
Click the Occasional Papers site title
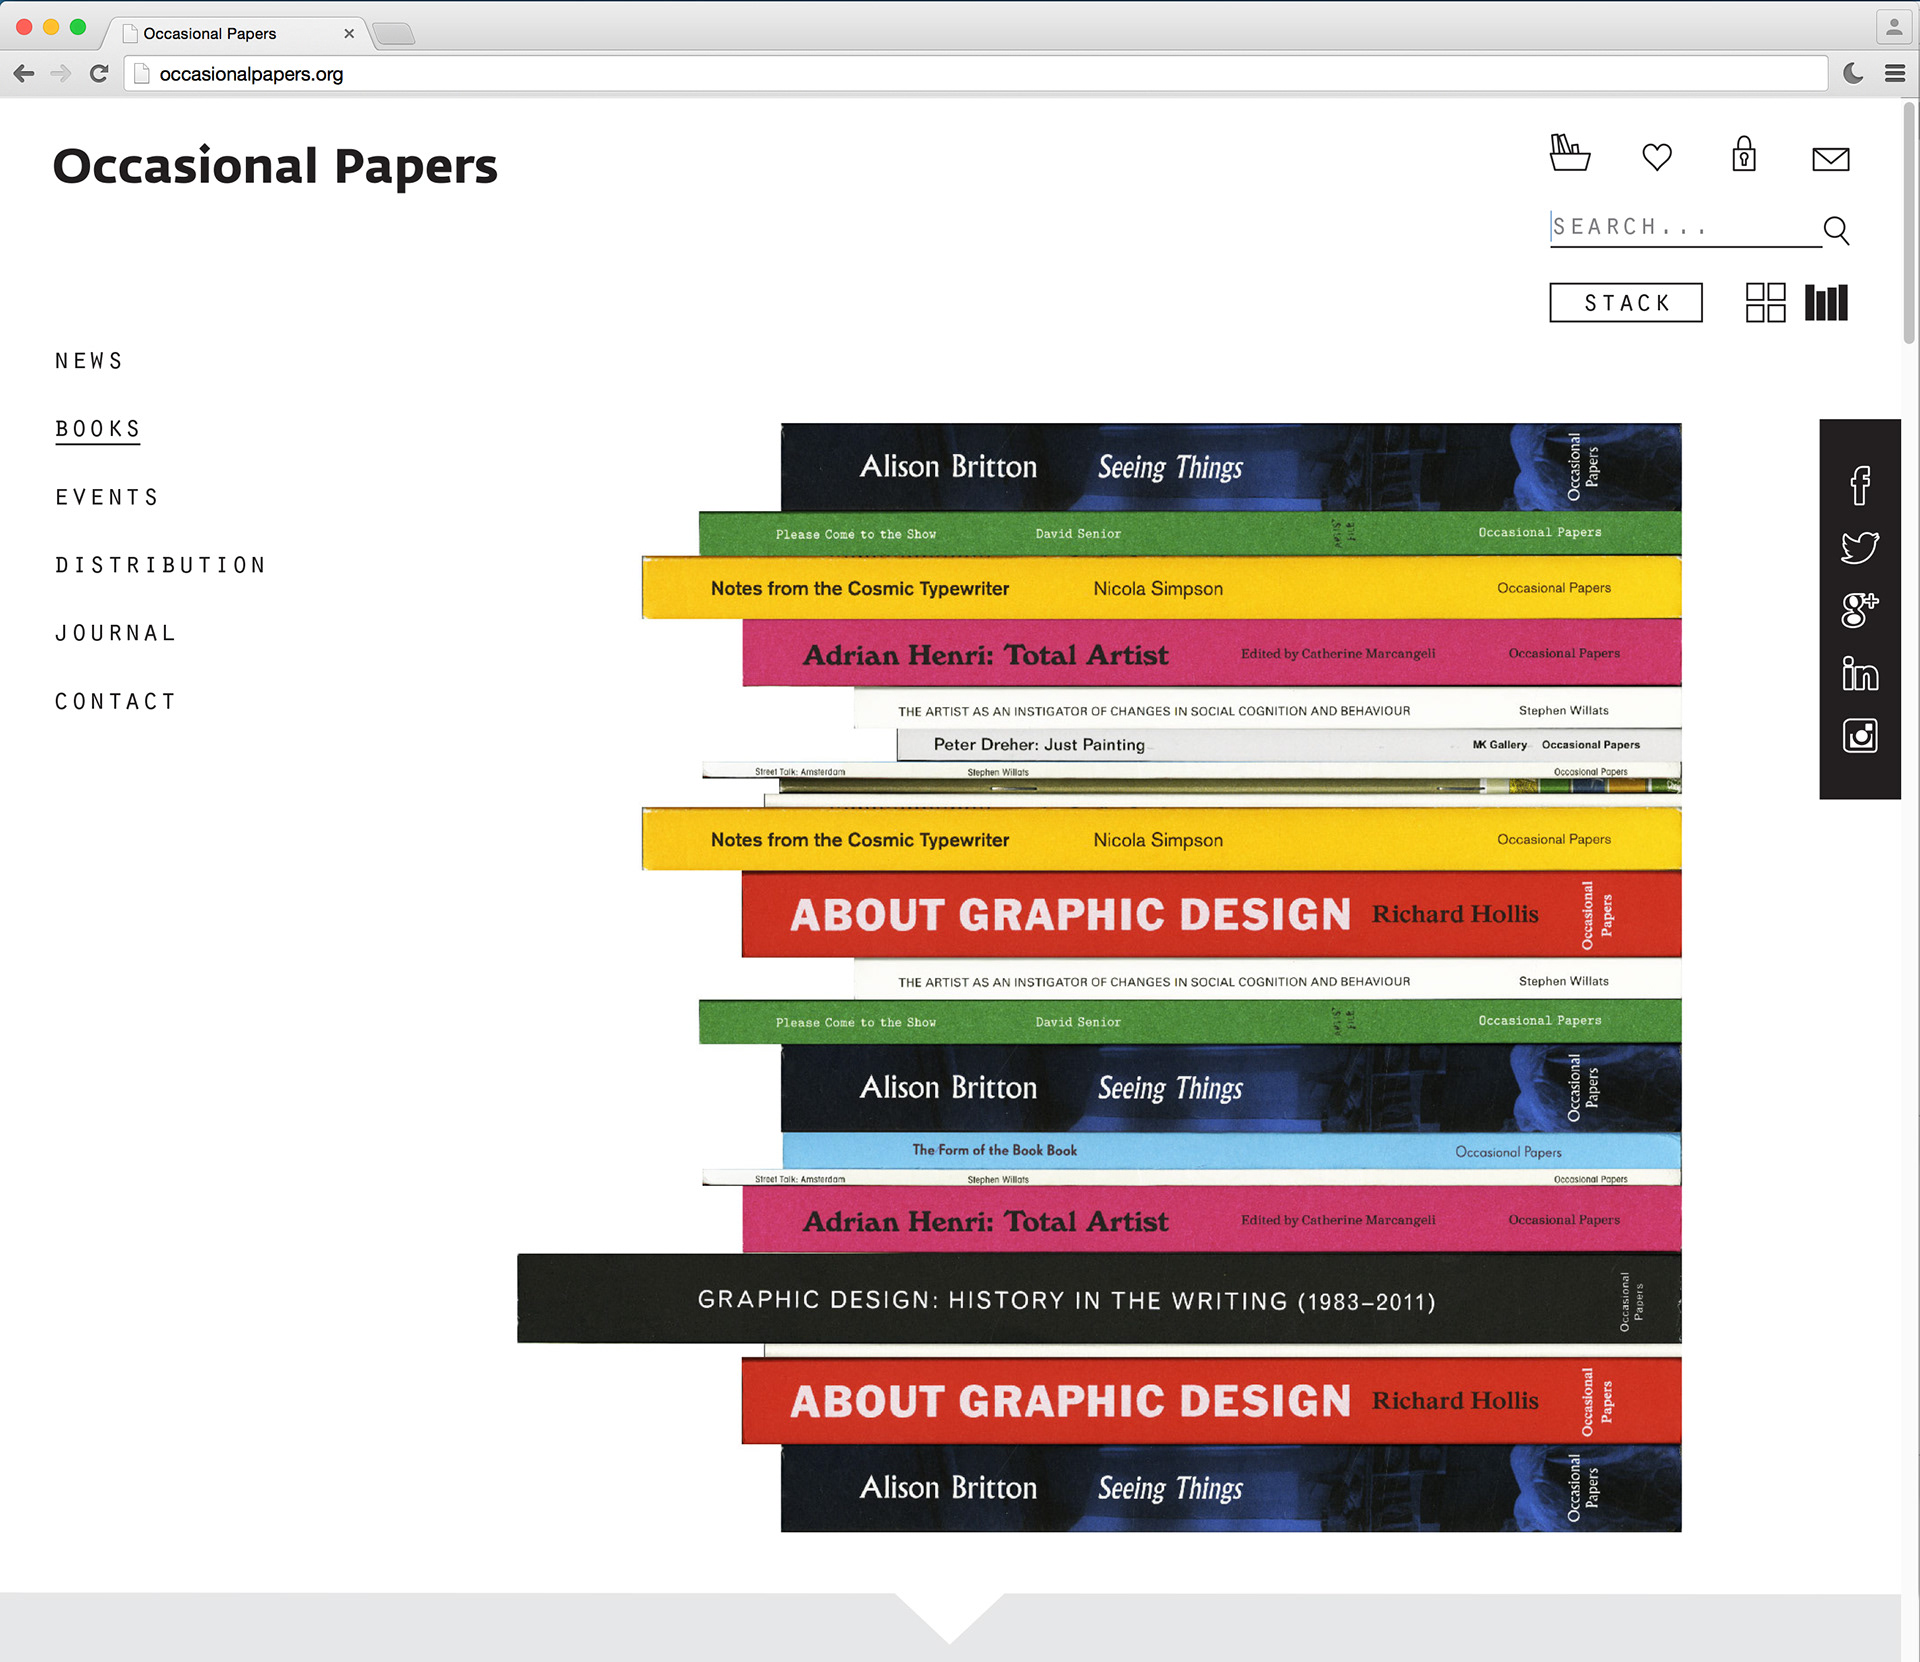[275, 166]
